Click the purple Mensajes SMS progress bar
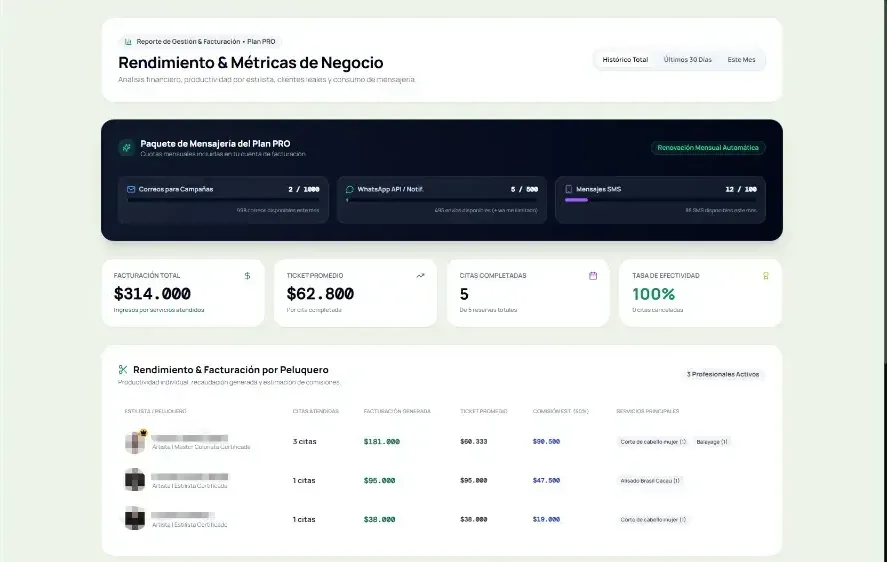Image resolution: width=887 pixels, height=562 pixels. click(x=661, y=200)
